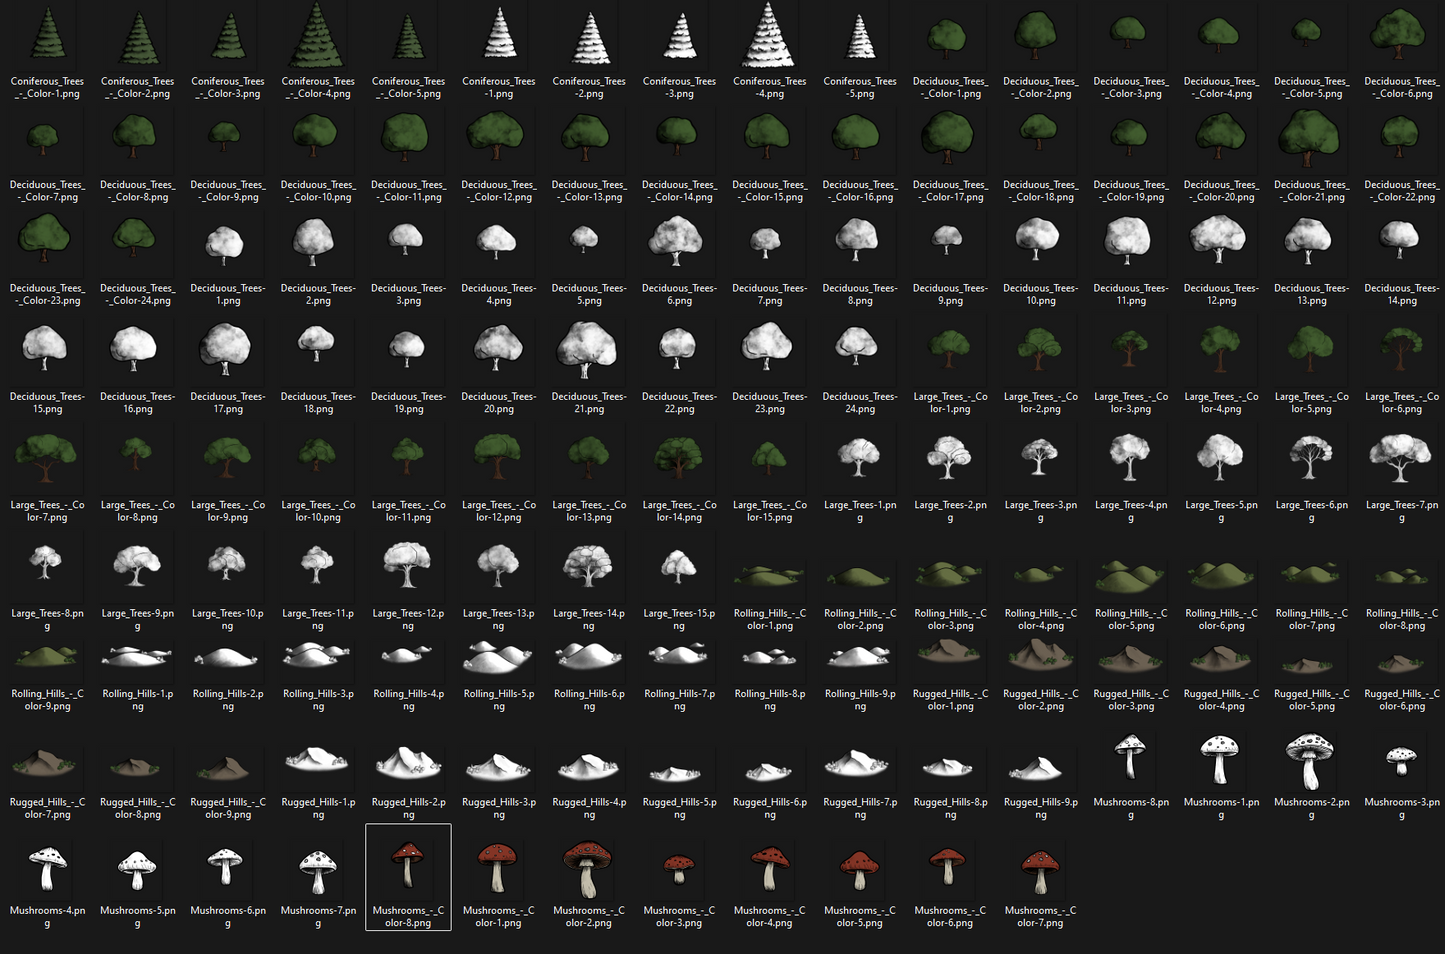This screenshot has height=954, width=1445.
Task: Open Rolling_Hills-9.png hills image
Action: (859, 660)
